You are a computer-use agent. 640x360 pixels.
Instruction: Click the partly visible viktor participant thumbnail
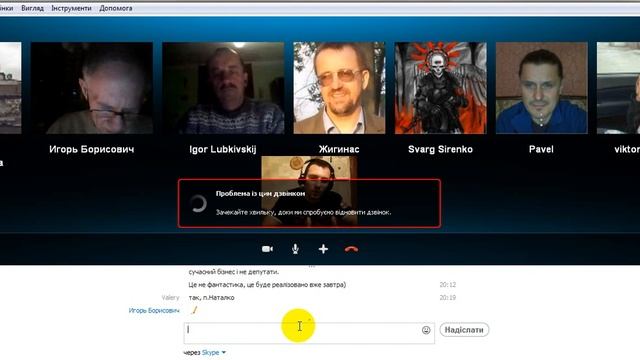tap(618, 88)
